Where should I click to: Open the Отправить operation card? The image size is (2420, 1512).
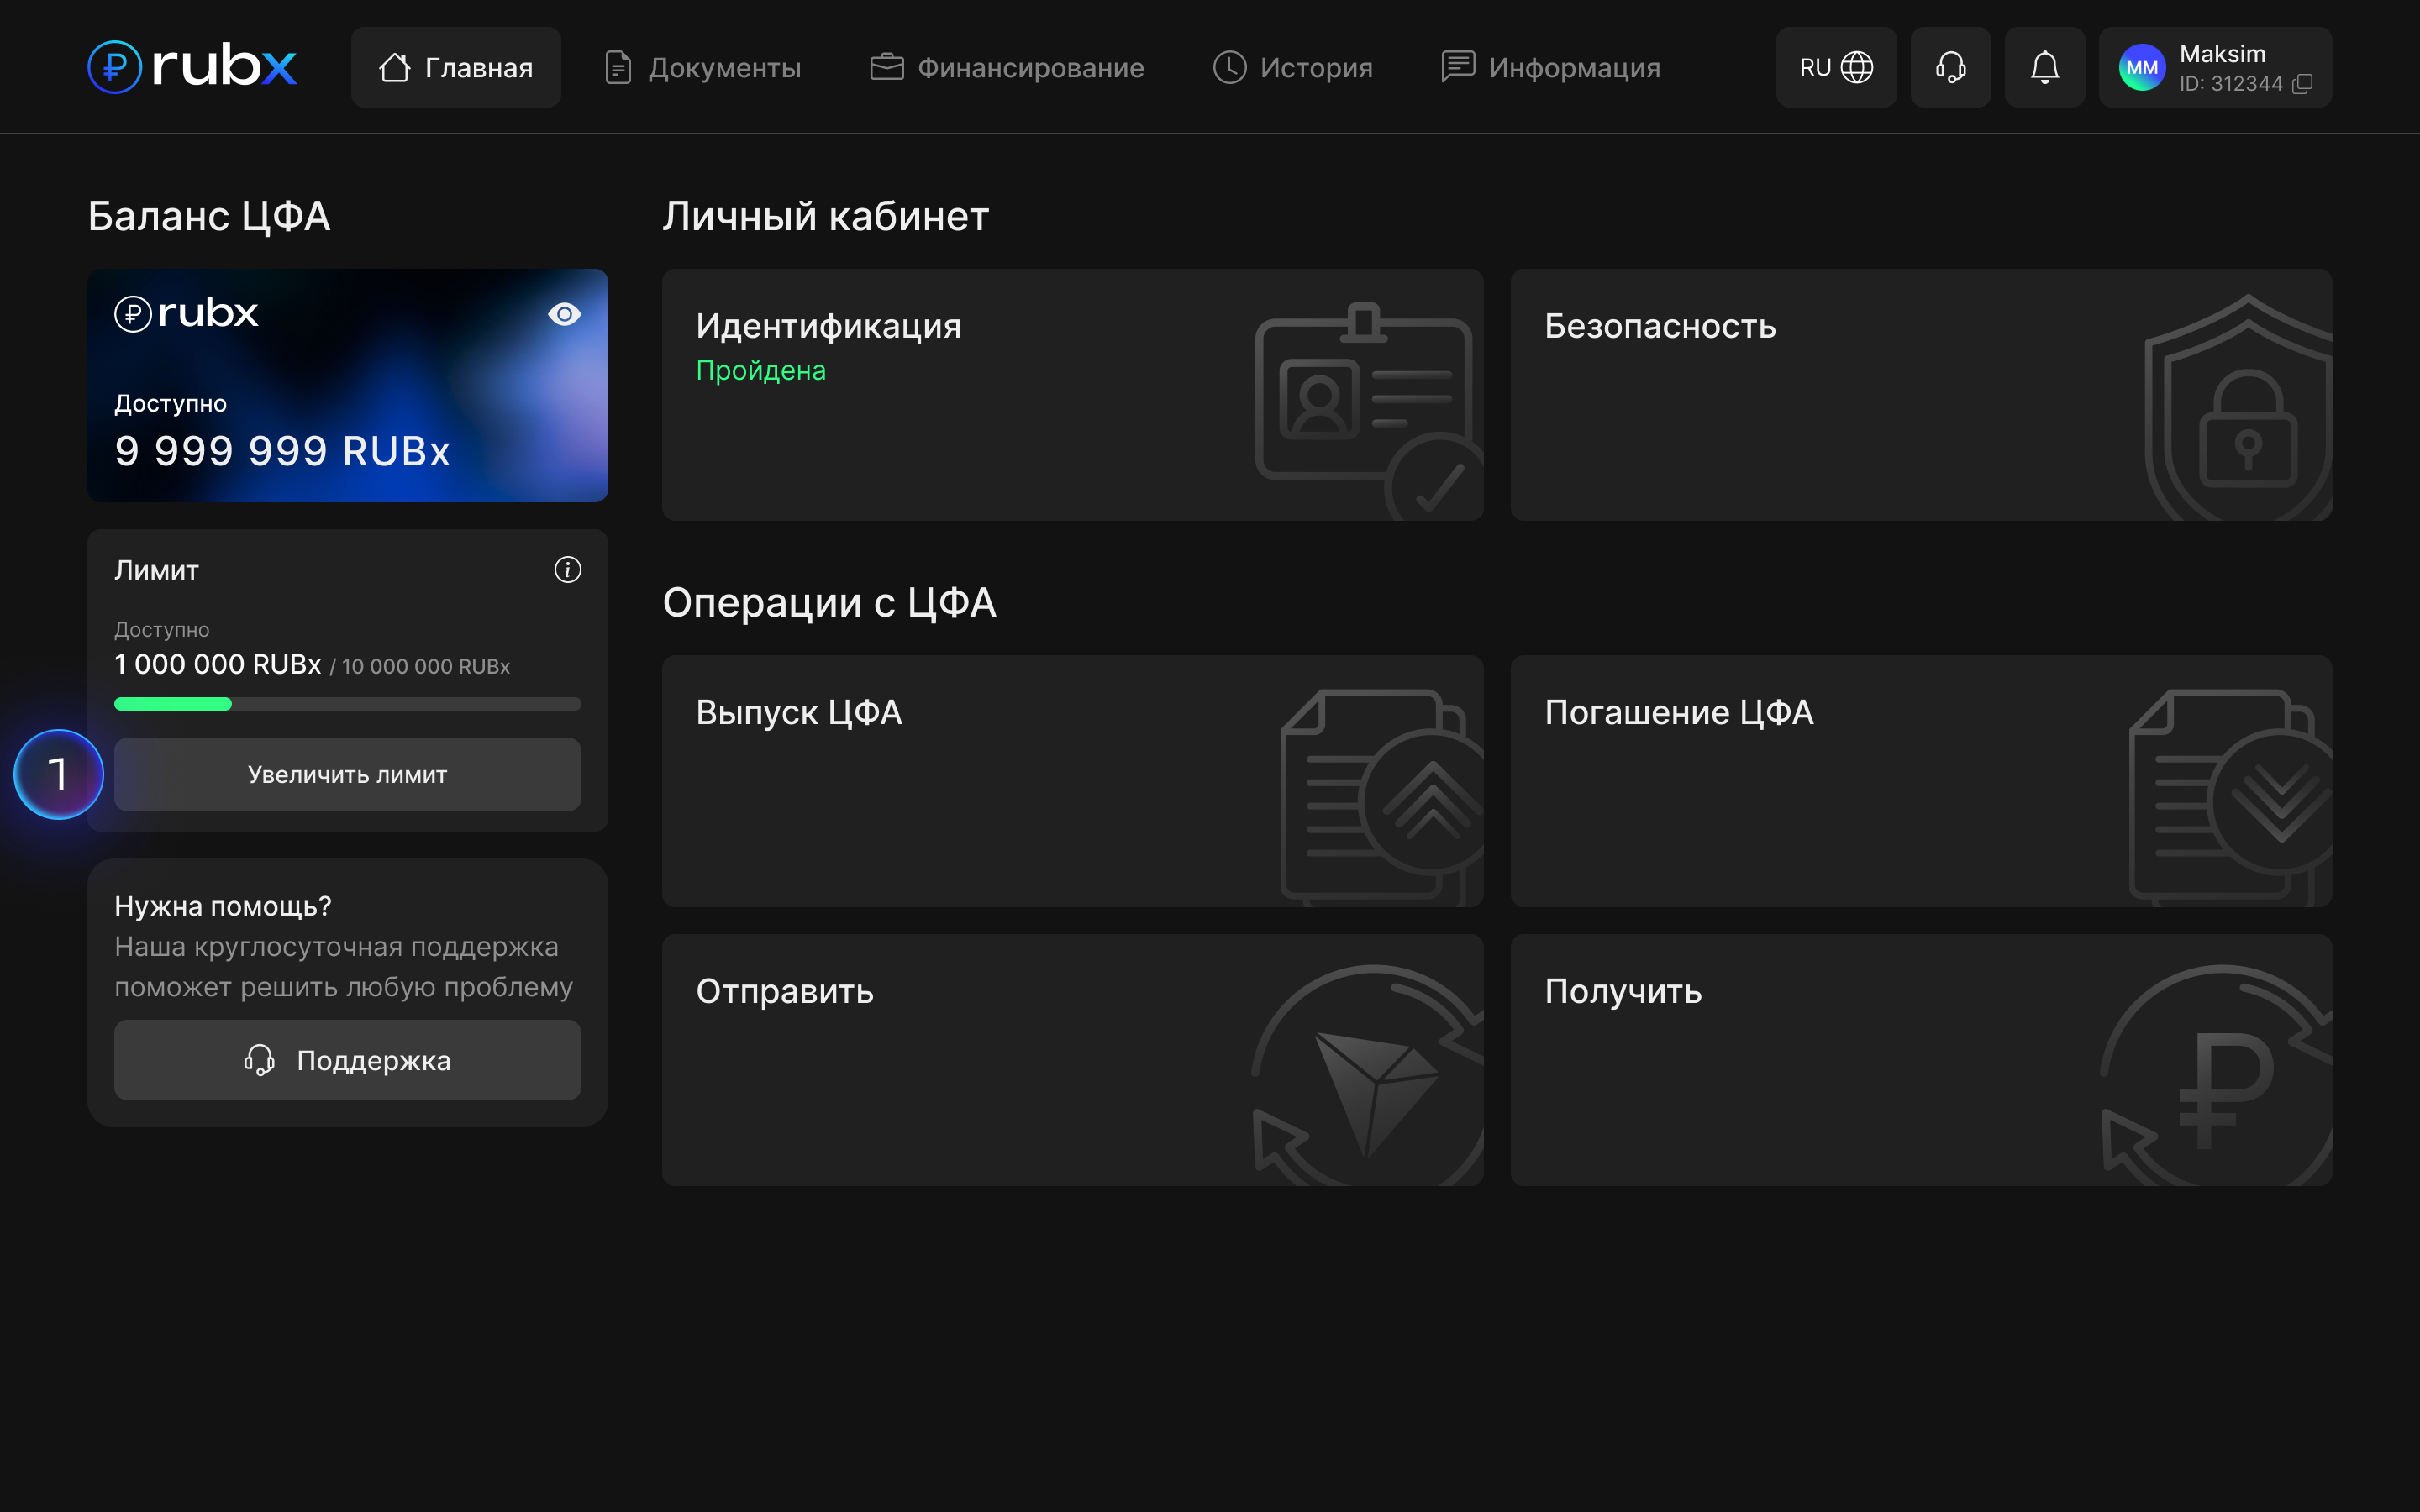[1072, 1059]
